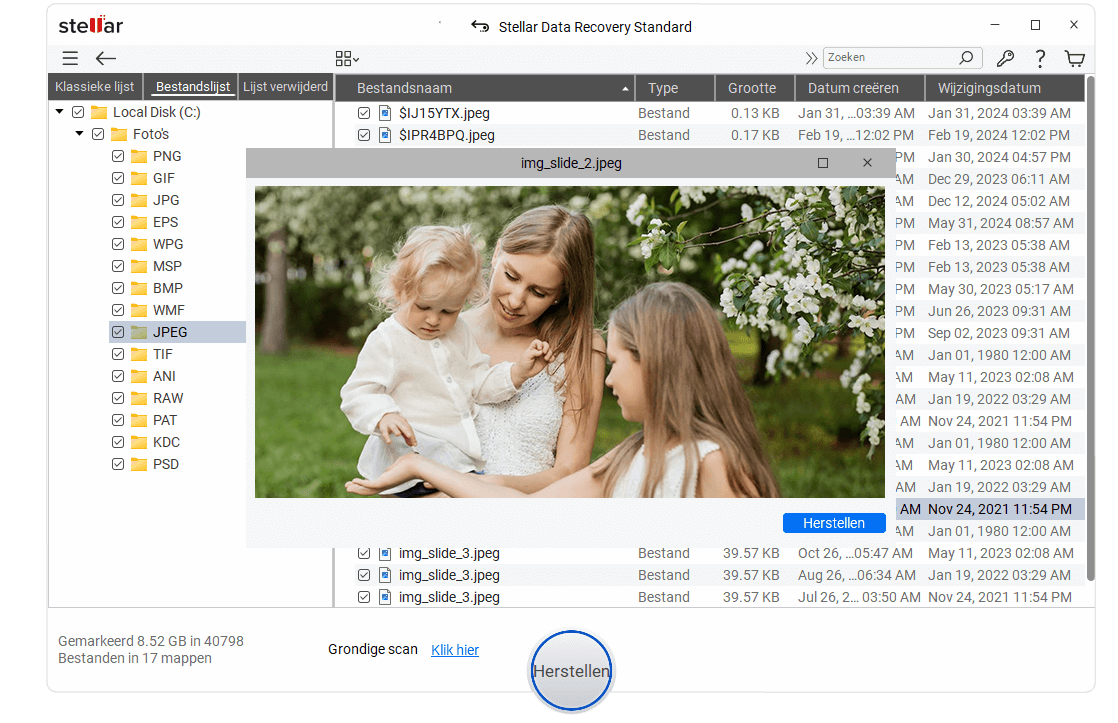Click the file list vertical scrollbar

click(1090, 330)
